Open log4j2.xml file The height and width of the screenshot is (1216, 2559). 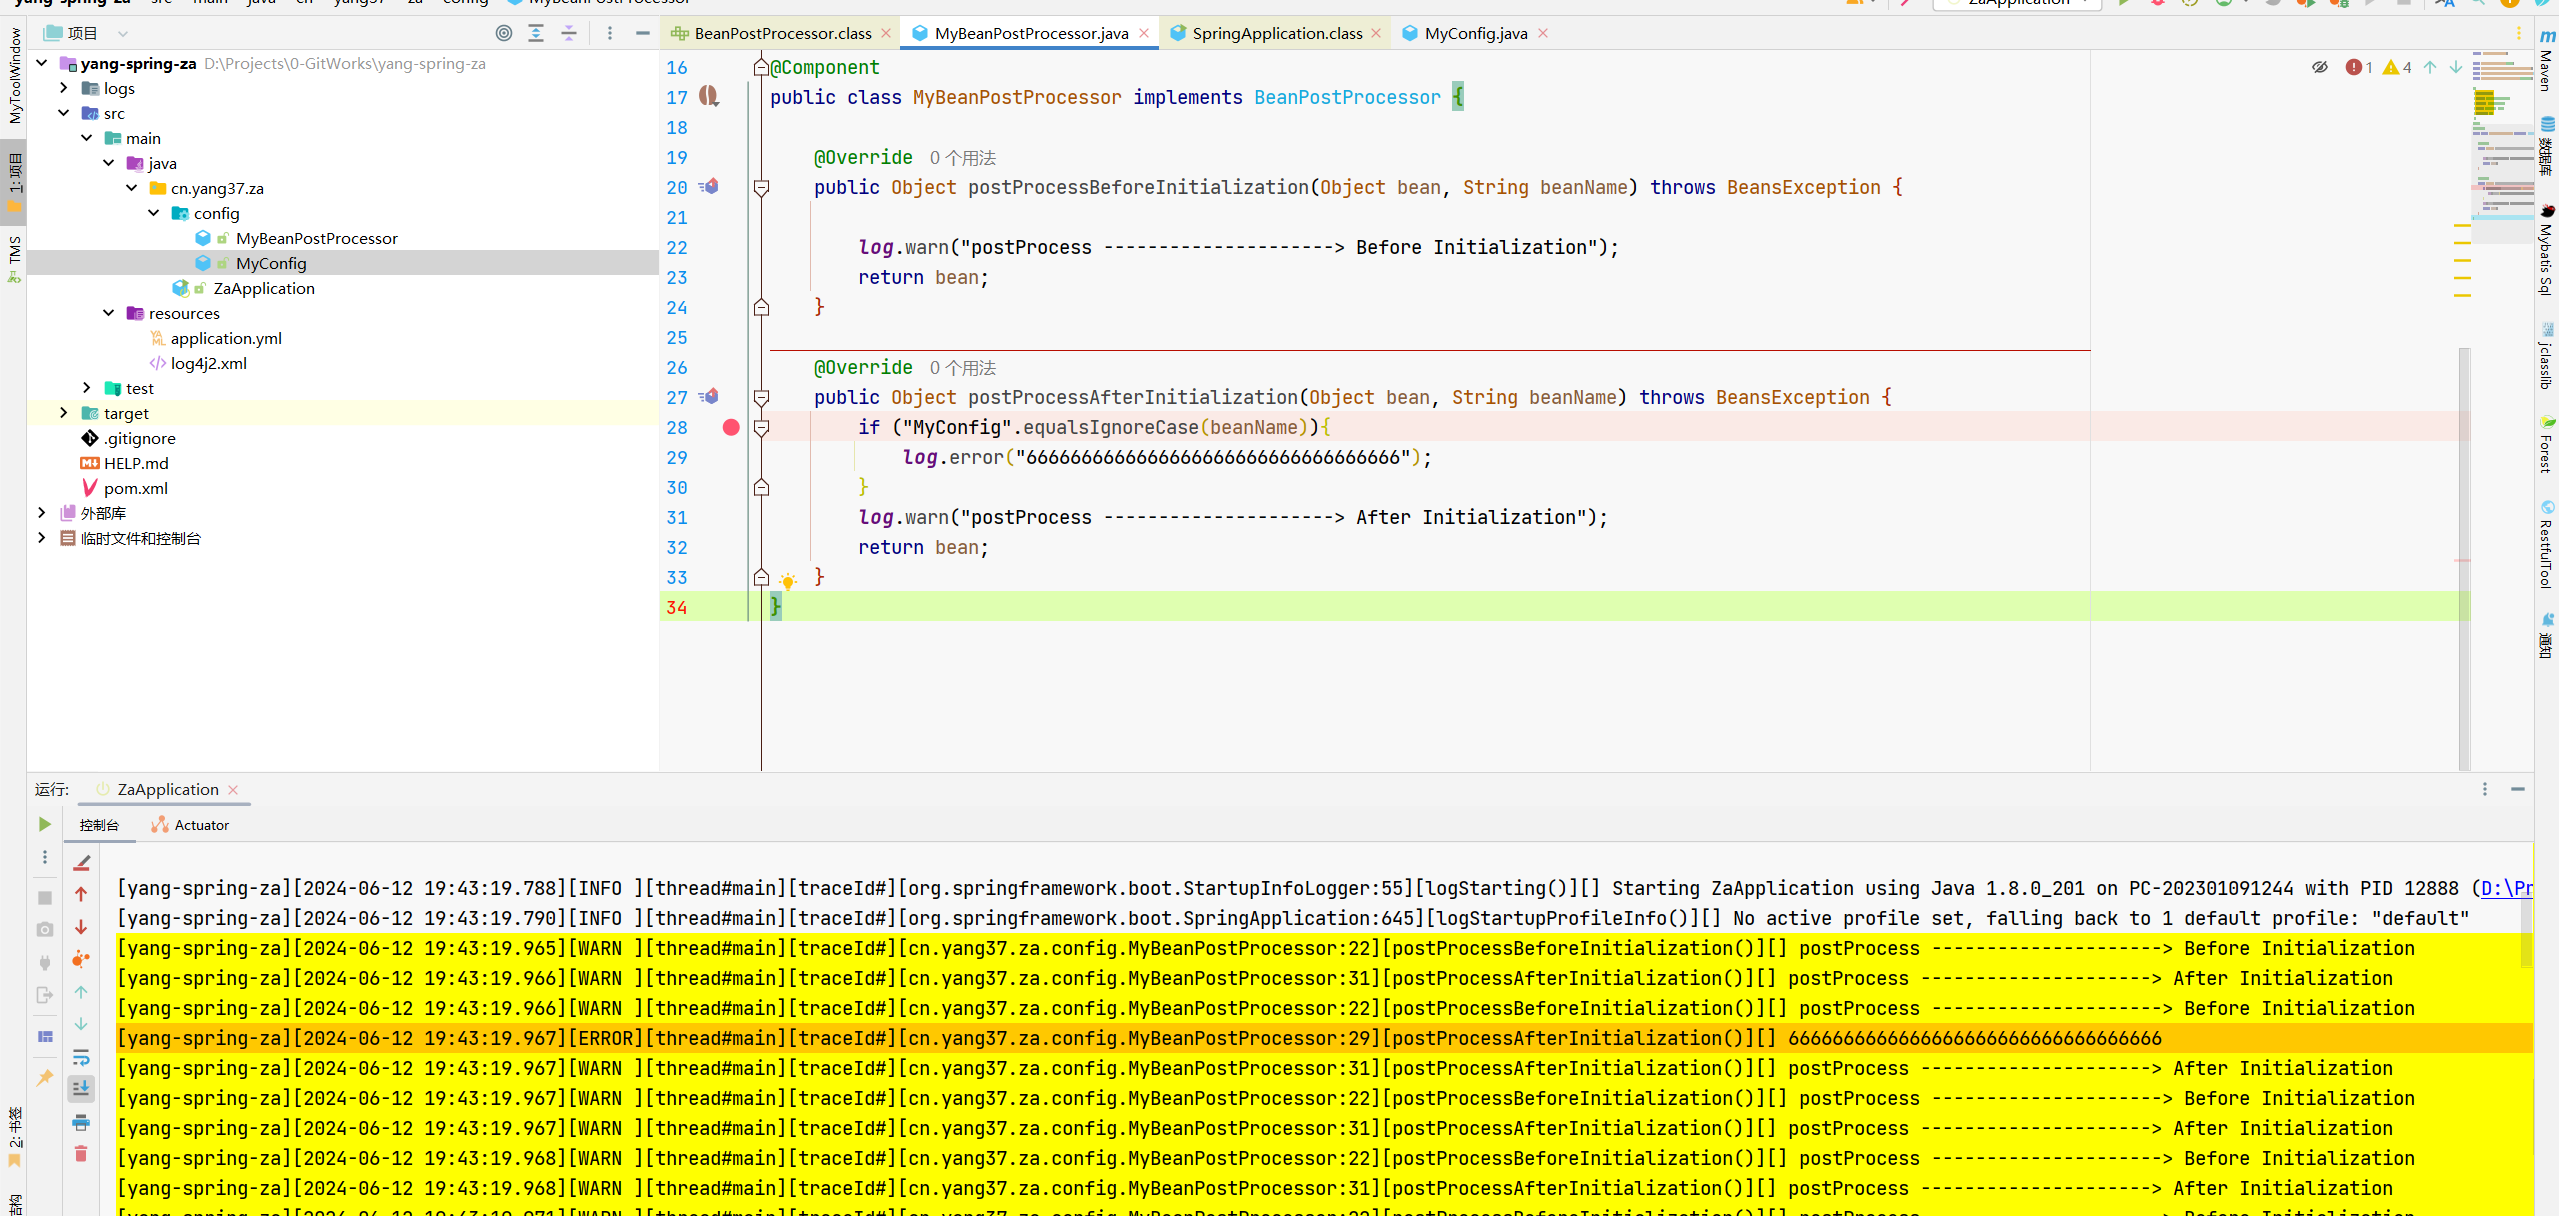coord(208,363)
